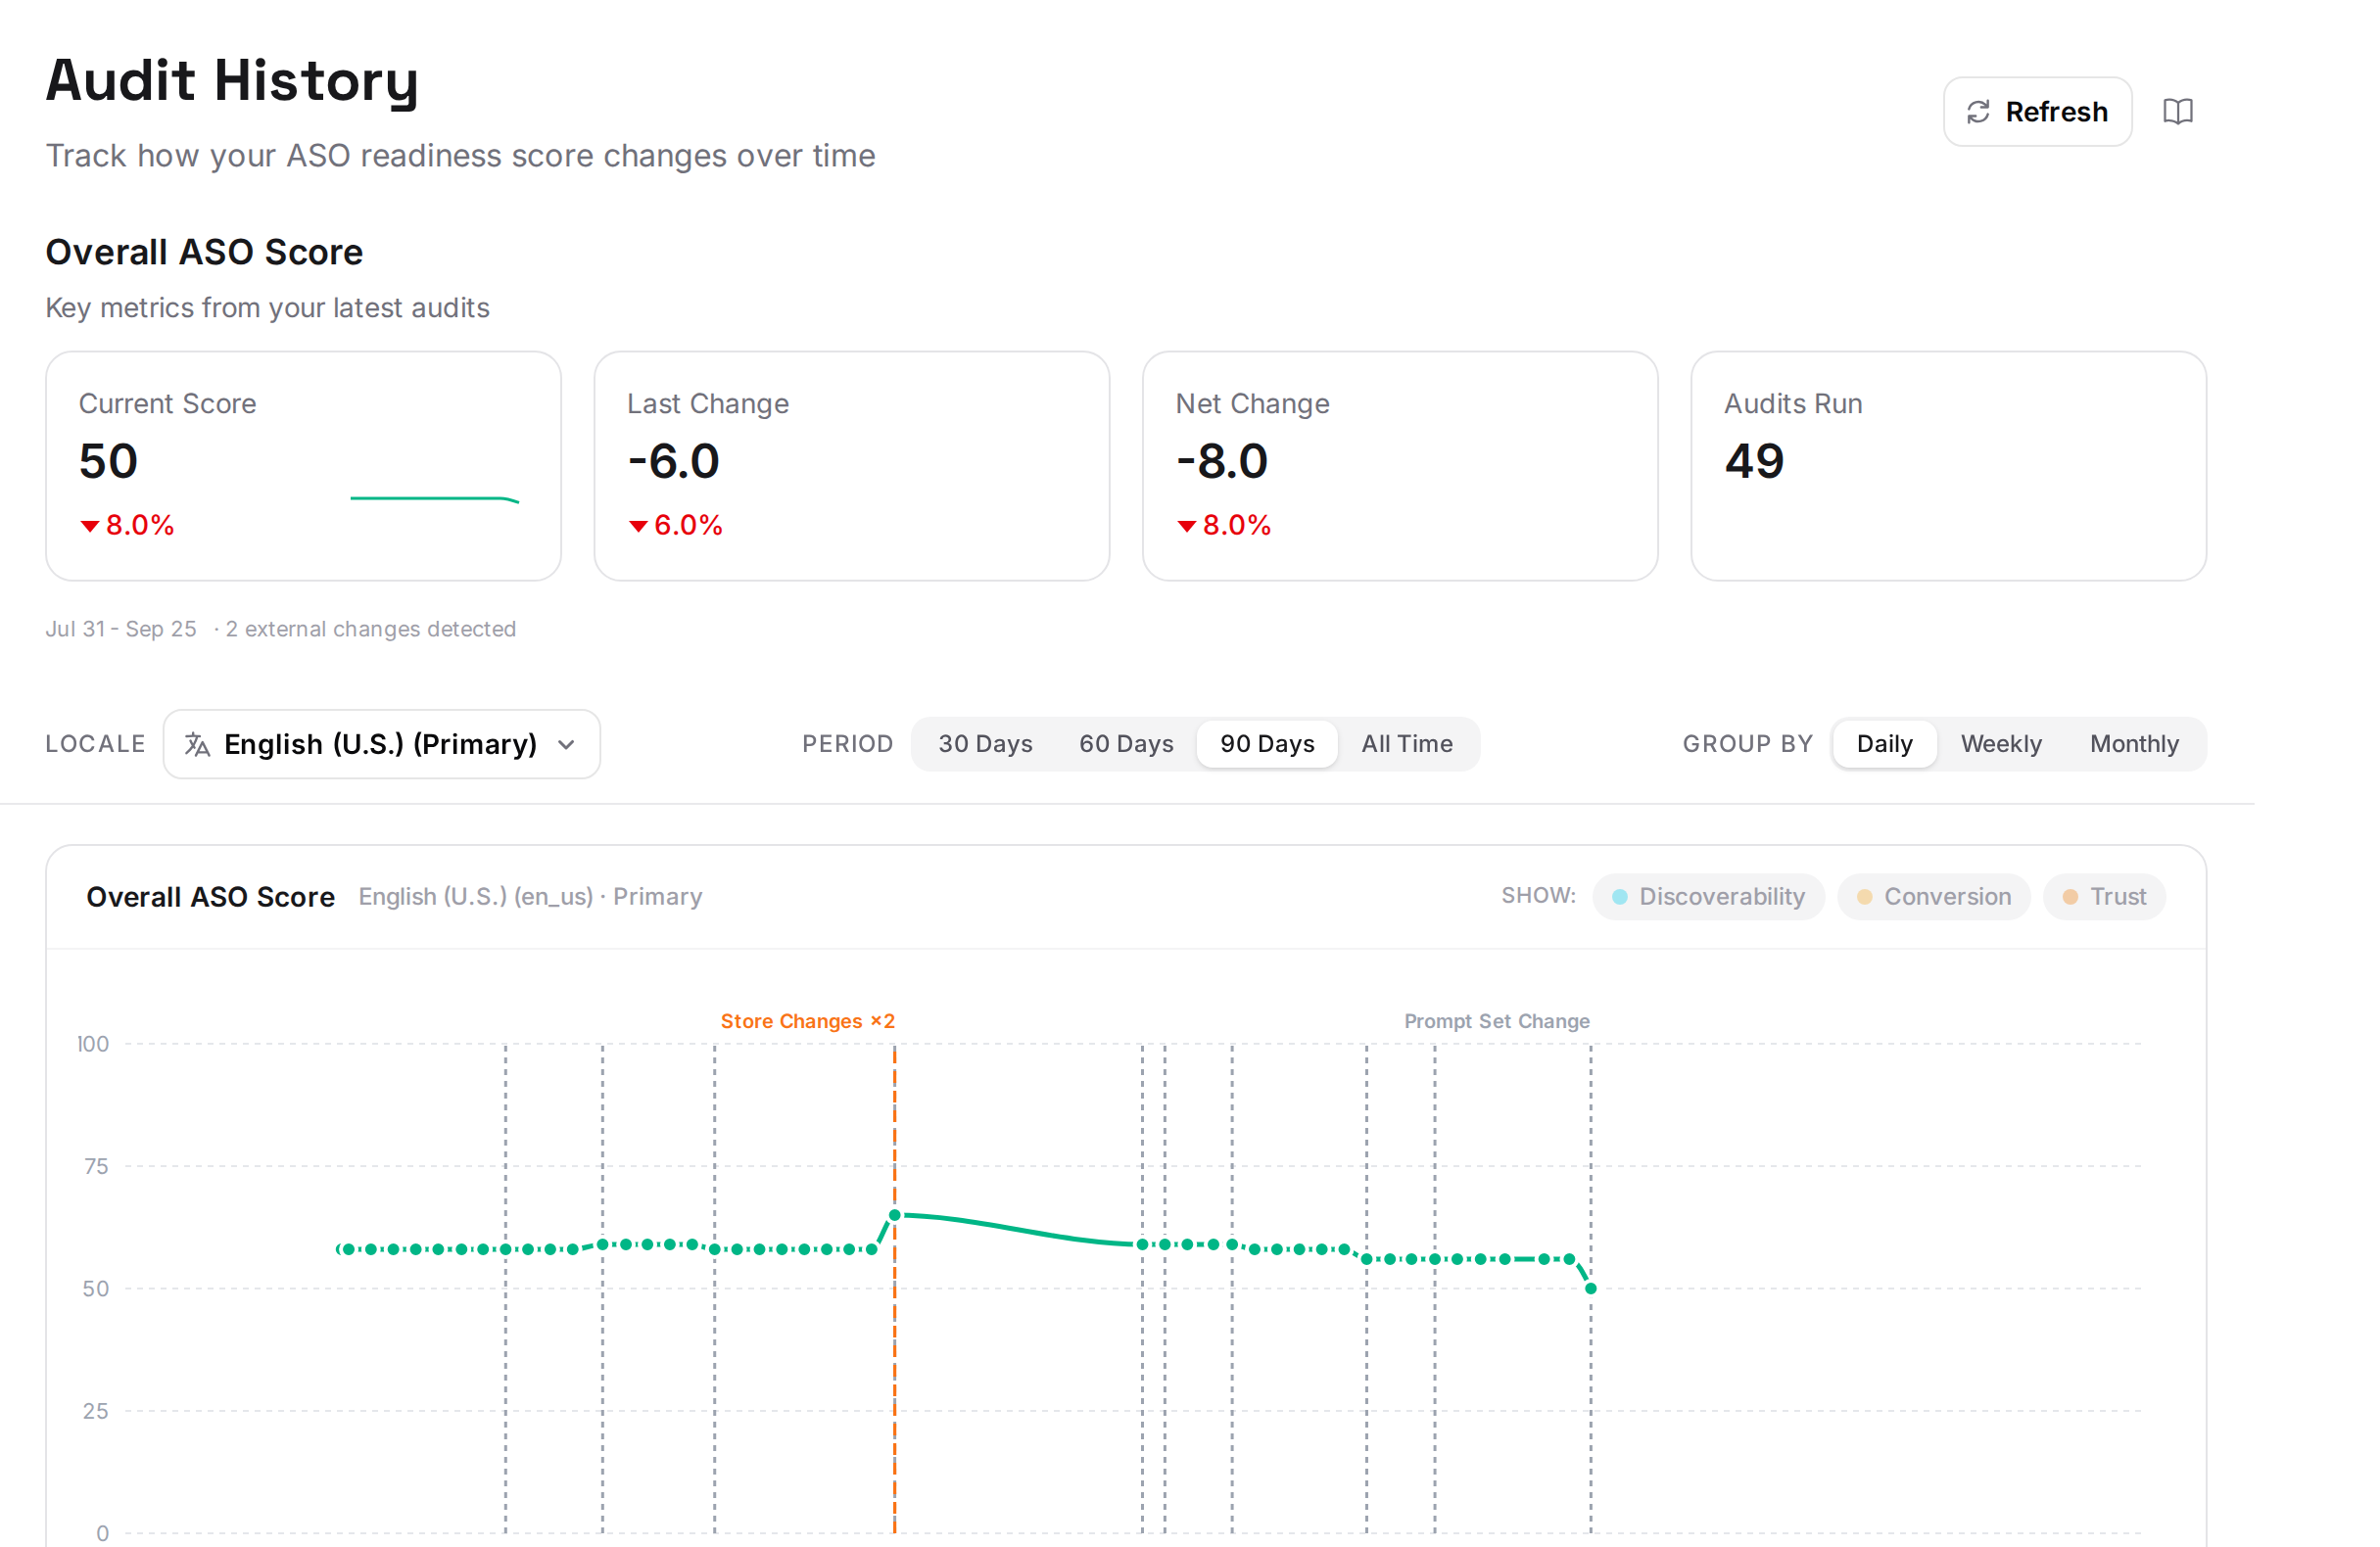Viewport: 2380px width, 1547px height.
Task: Group audits by Weekly
Action: (x=2001, y=744)
